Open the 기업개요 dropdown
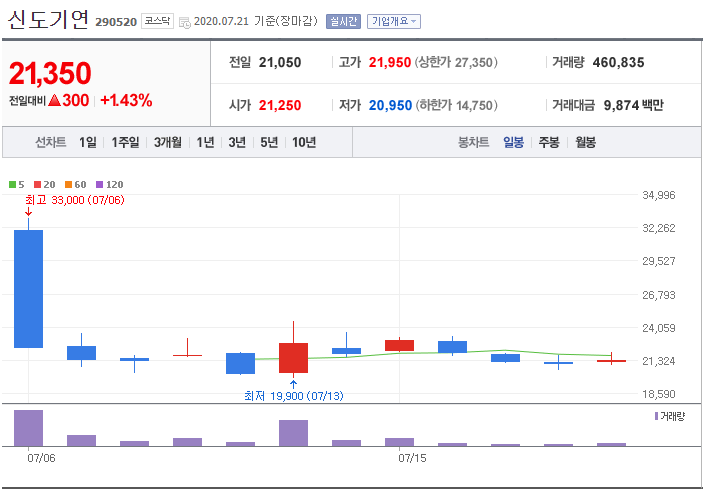703x489 pixels. point(394,22)
